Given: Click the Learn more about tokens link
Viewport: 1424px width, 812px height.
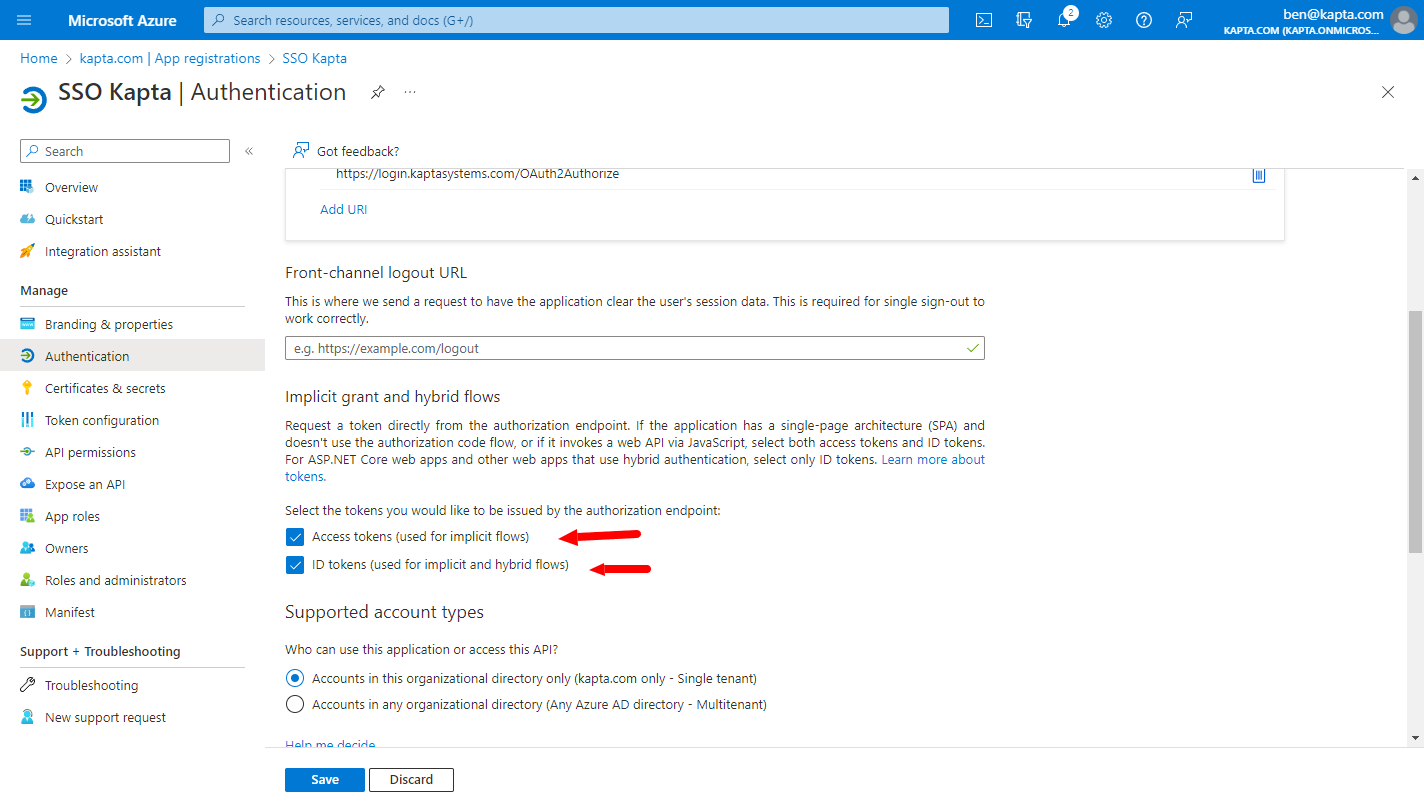Looking at the screenshot, I should point(932,459).
